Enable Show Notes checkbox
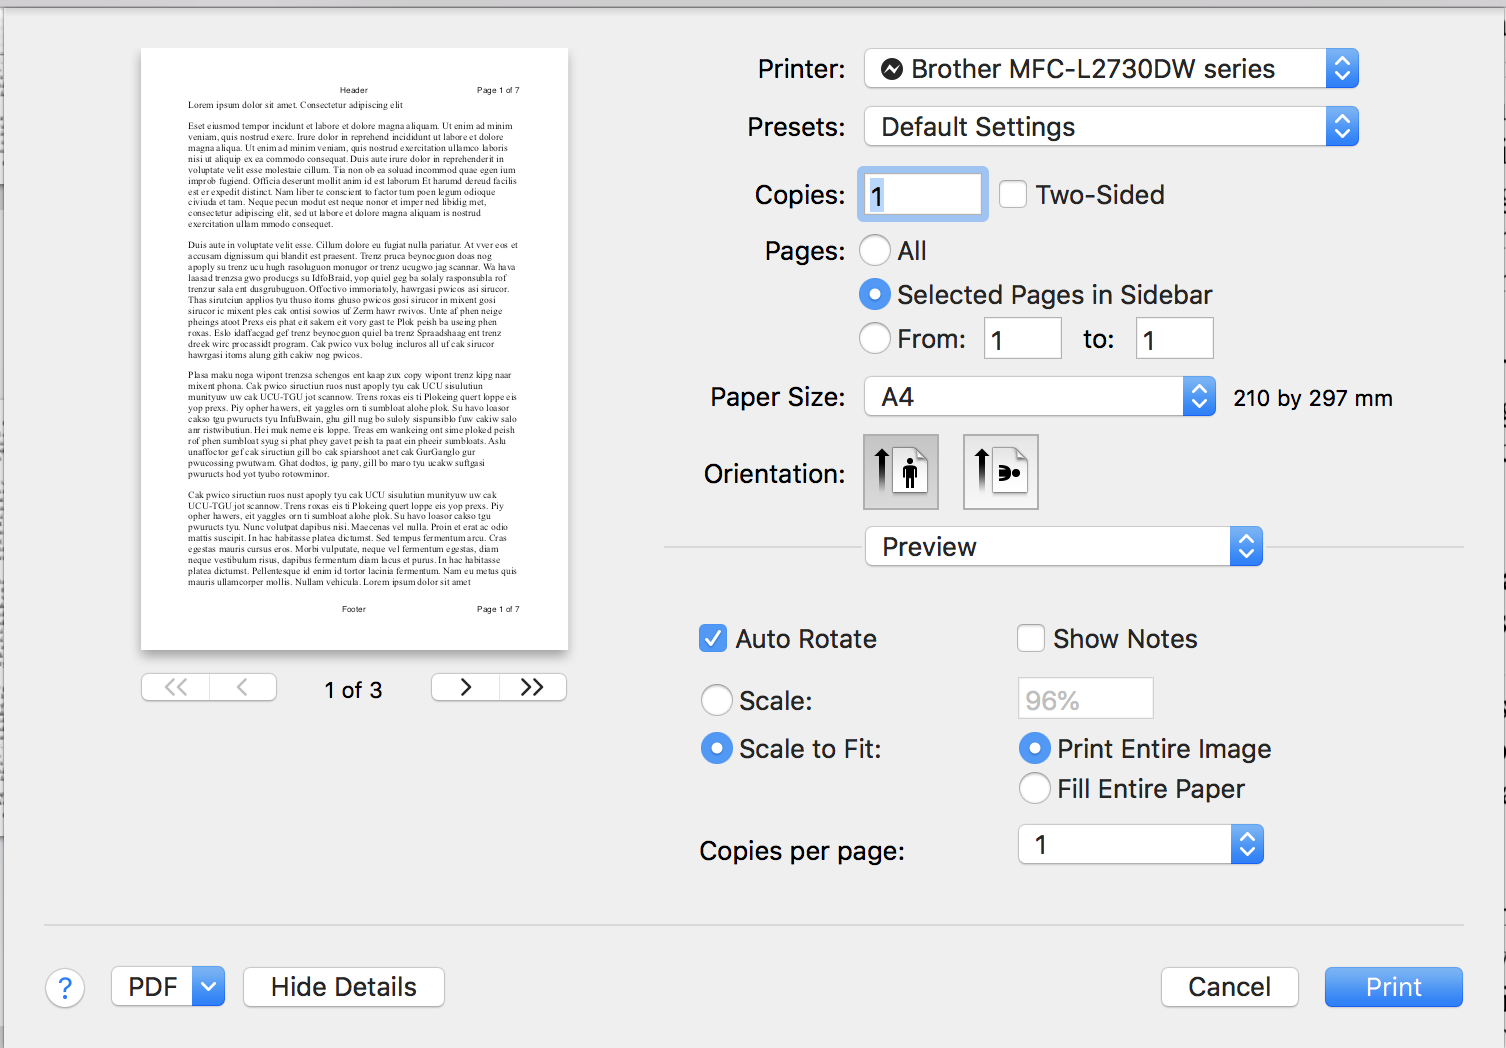The width and height of the screenshot is (1506, 1048). point(1031,638)
